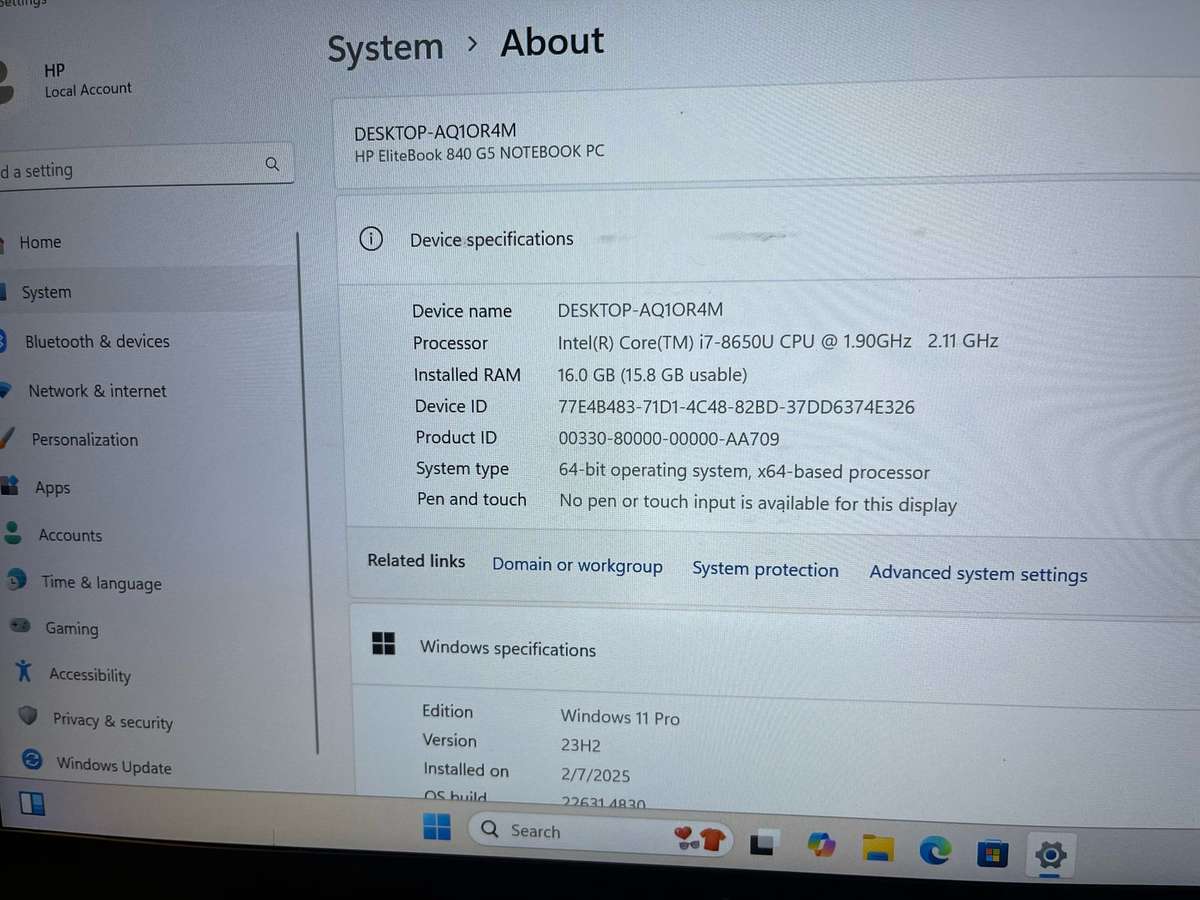
Task: Select Home in the navigation sidebar
Action: (40, 242)
